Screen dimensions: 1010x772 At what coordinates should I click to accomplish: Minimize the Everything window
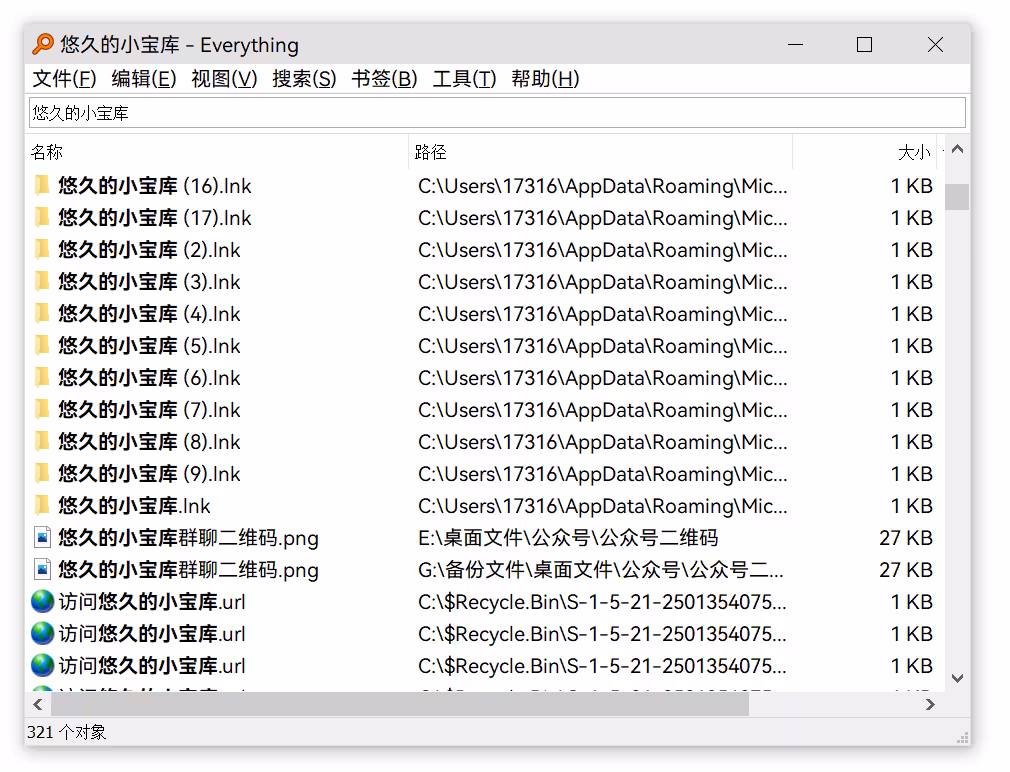(796, 44)
